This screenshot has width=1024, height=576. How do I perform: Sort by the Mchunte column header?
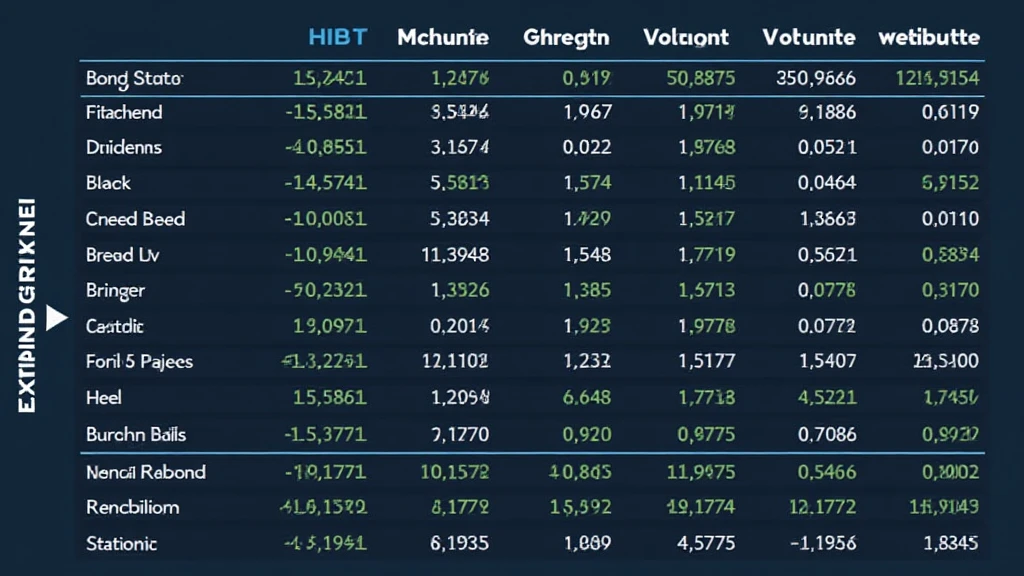click(x=443, y=38)
